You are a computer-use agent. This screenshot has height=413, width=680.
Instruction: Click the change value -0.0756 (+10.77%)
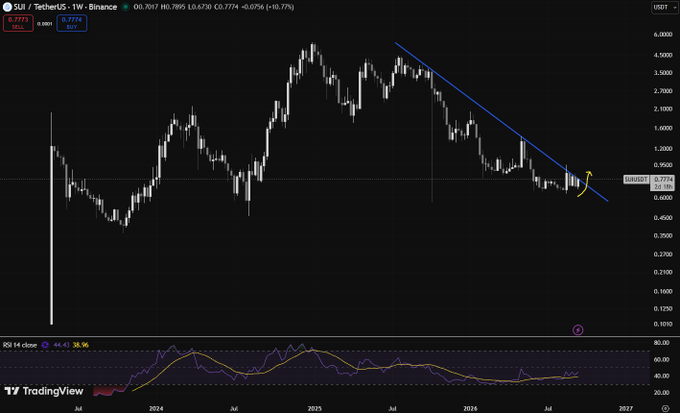pyautogui.click(x=268, y=7)
